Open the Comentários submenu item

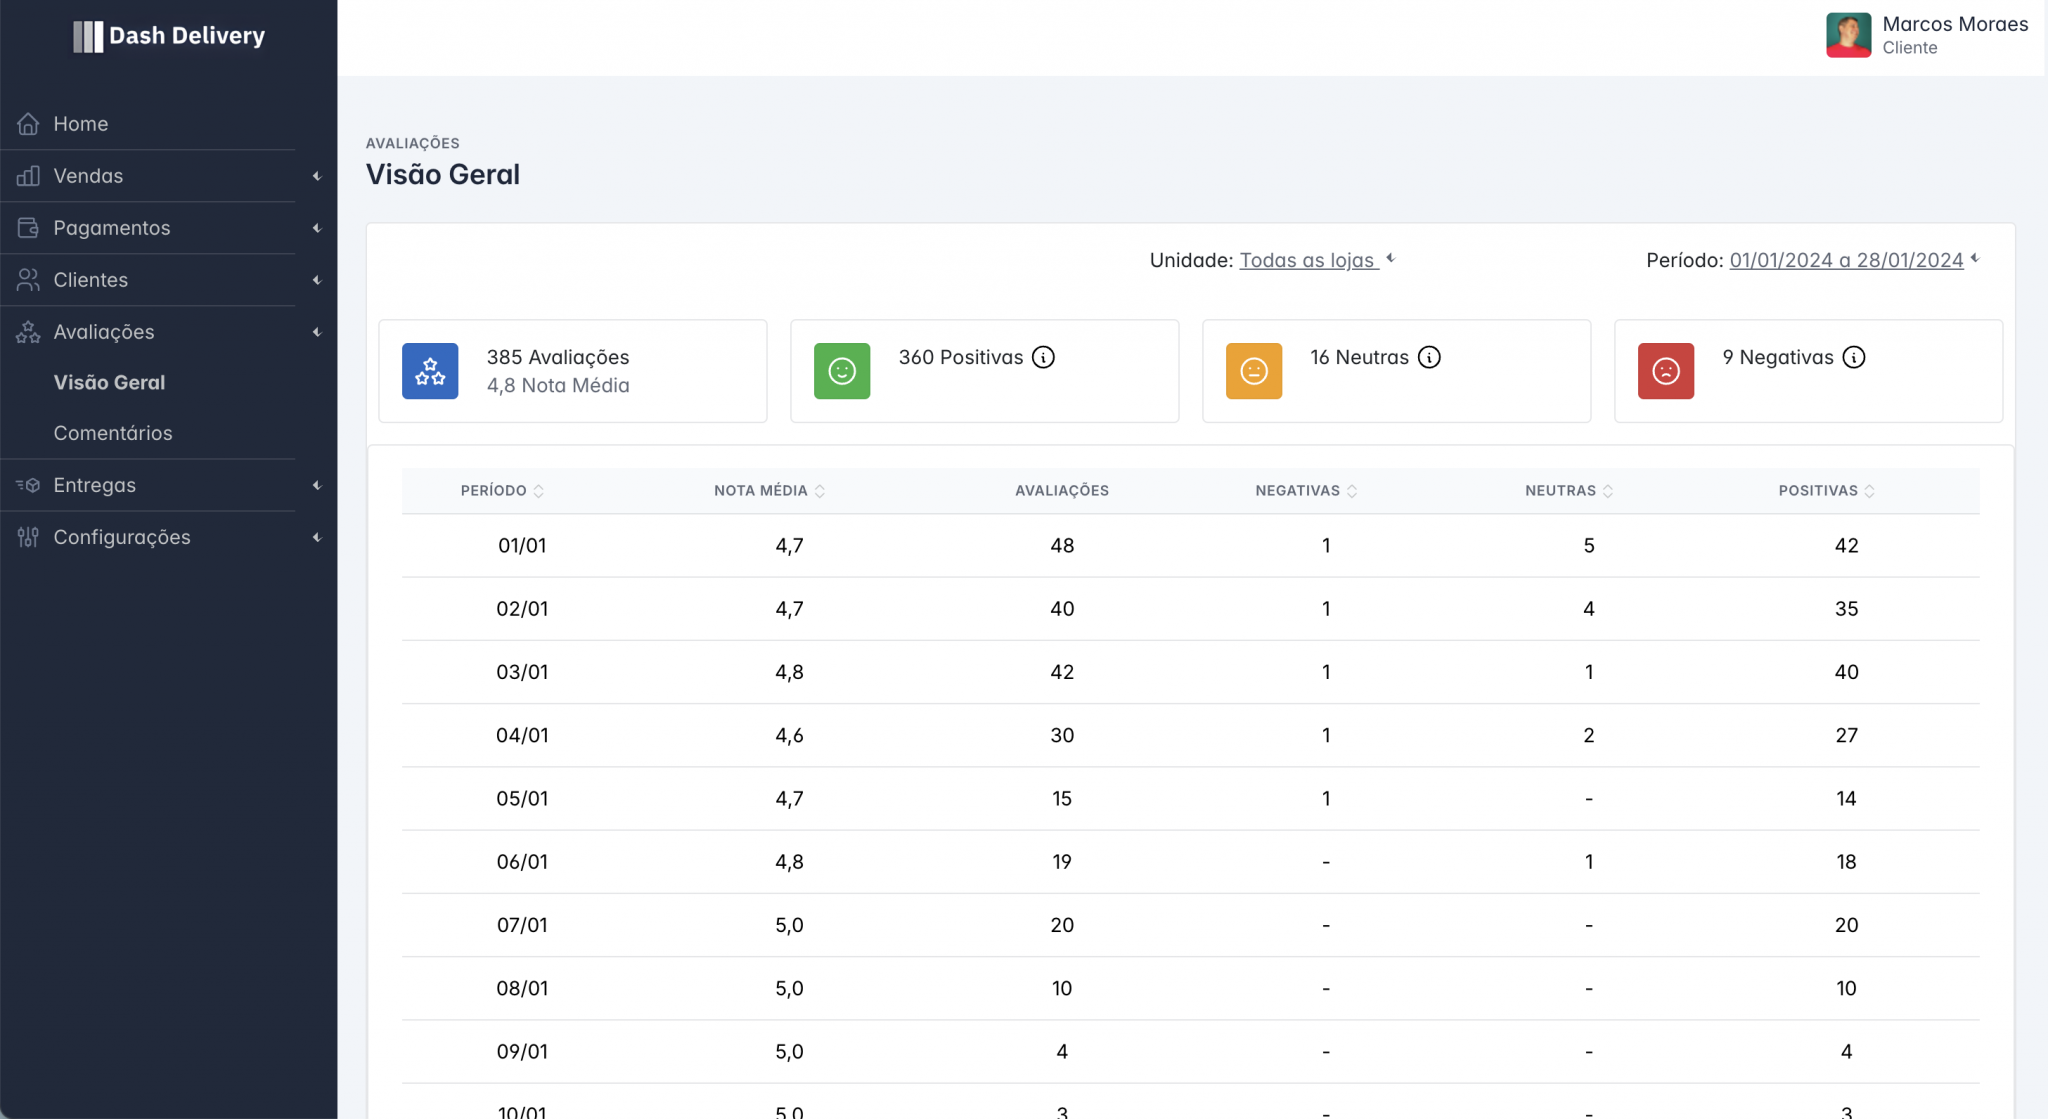point(113,433)
